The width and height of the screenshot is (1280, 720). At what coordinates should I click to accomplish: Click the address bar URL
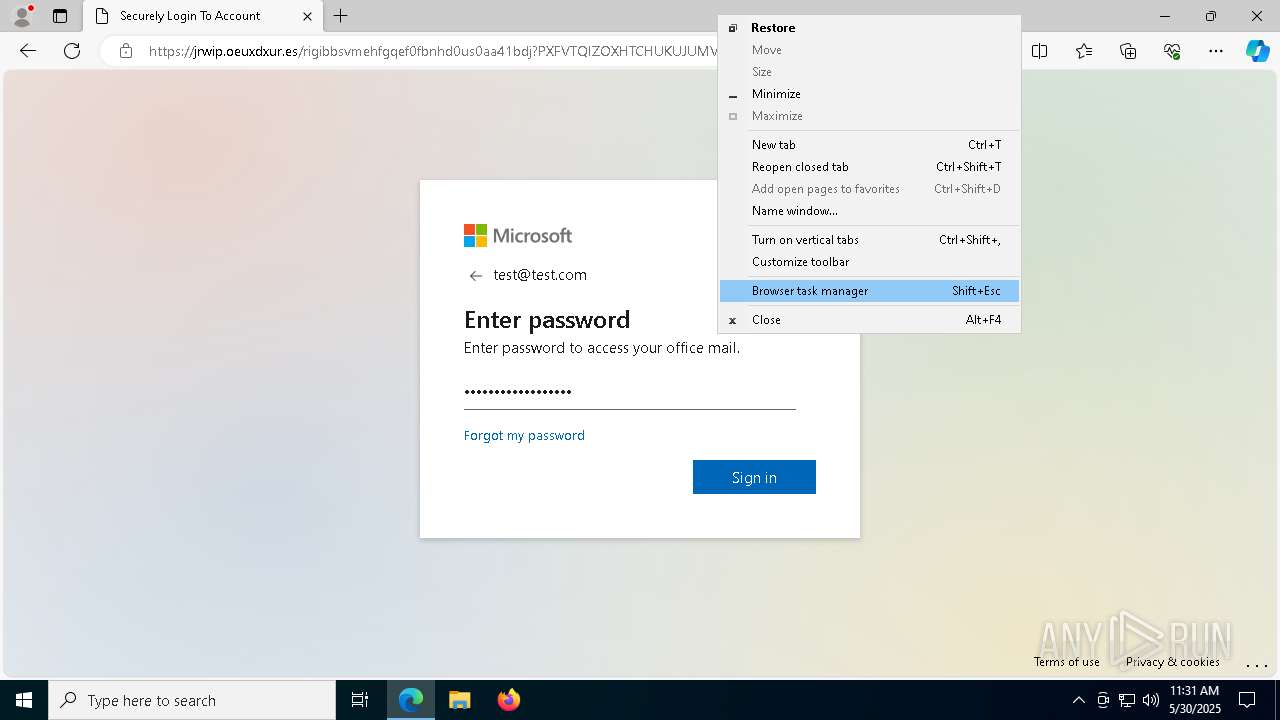click(x=433, y=51)
